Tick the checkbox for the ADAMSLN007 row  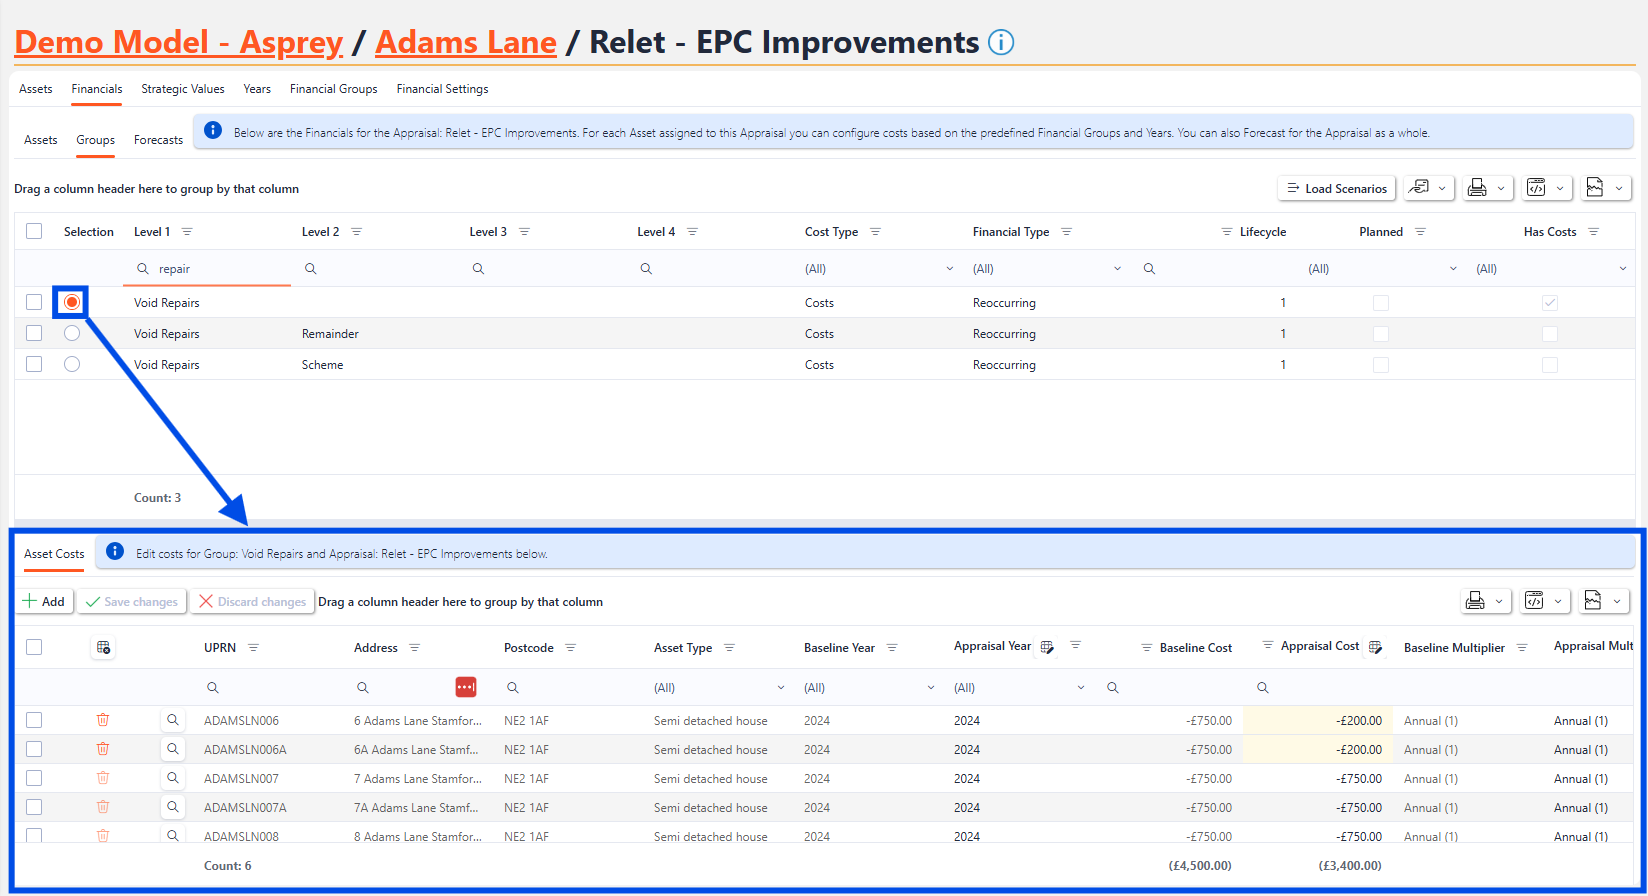coord(34,778)
